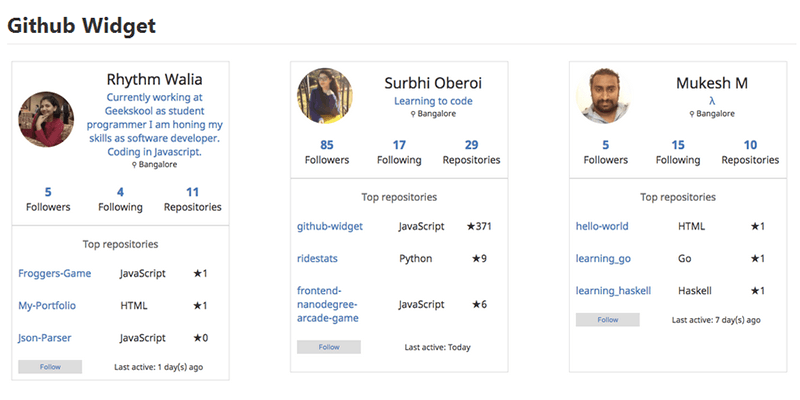
Task: Click Surbhi Oberoi's 'Learning to code' bio
Action: (433, 101)
